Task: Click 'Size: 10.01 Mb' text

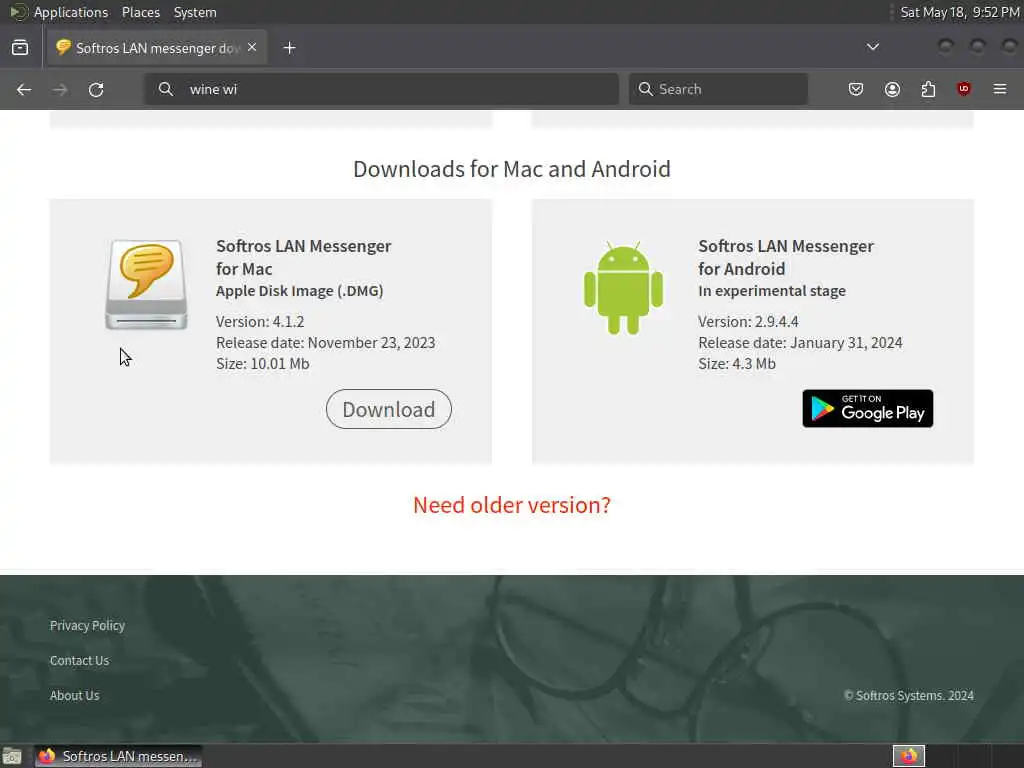Action: click(263, 364)
